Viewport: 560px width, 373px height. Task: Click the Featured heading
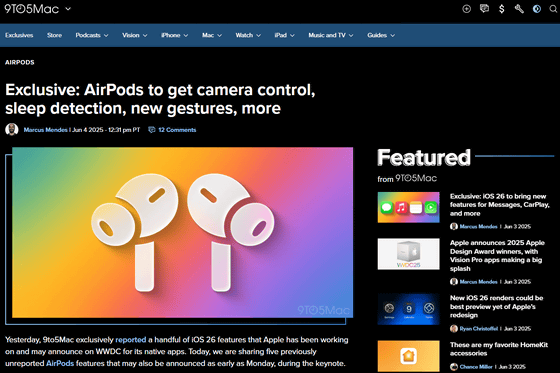click(x=424, y=157)
